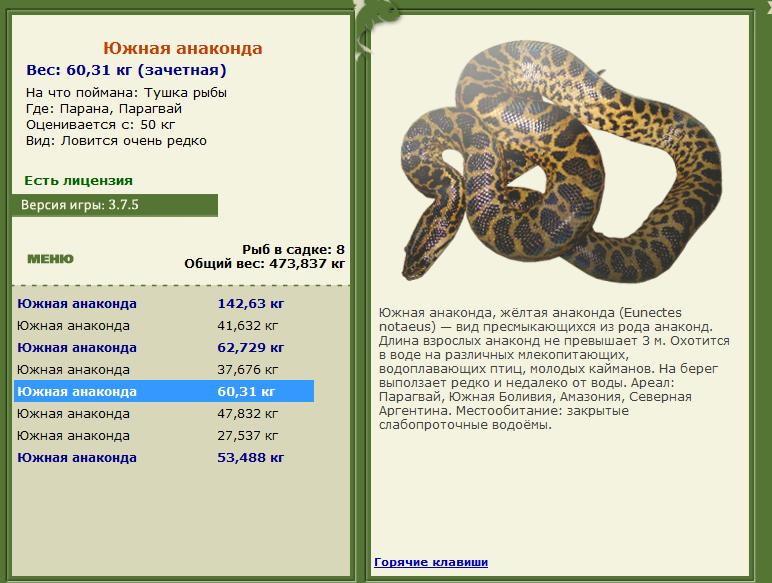Click the highlighted 60,31 кг anaconda row

164,391
